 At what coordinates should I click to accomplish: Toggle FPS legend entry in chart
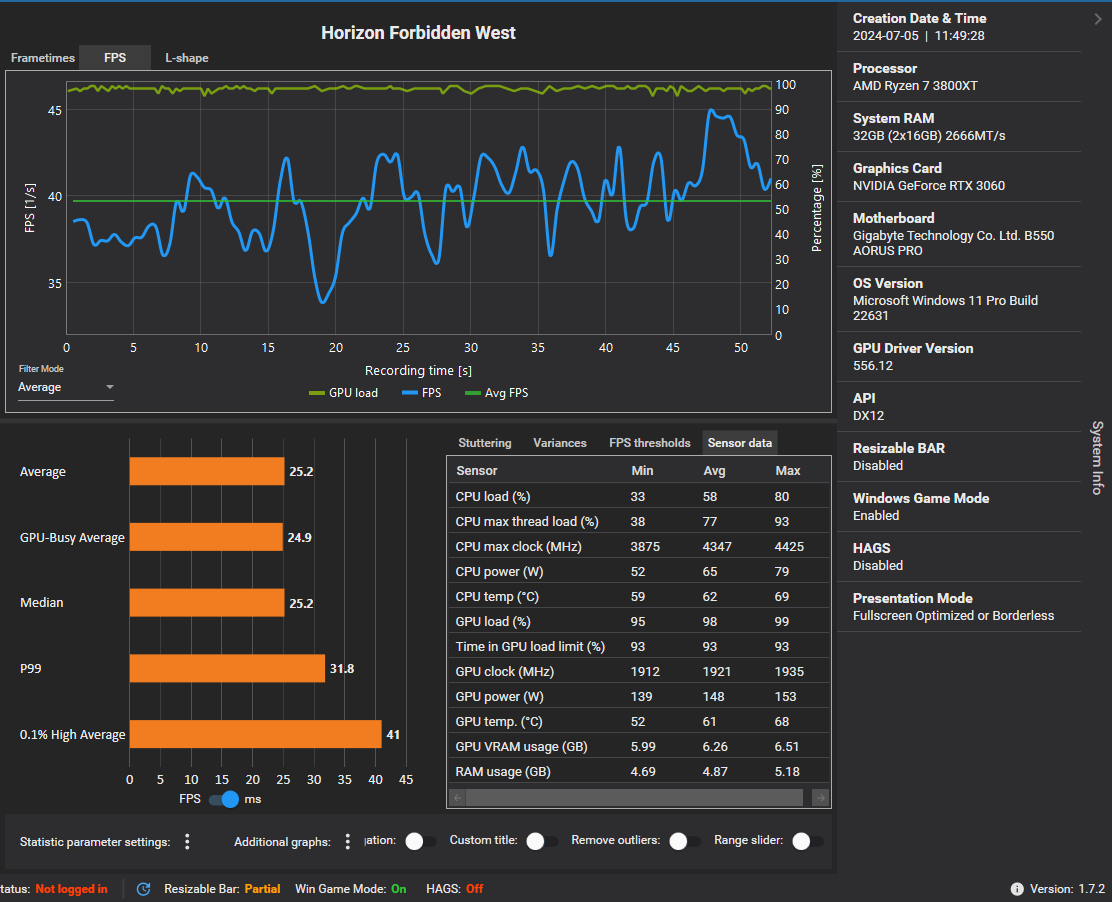pos(421,393)
